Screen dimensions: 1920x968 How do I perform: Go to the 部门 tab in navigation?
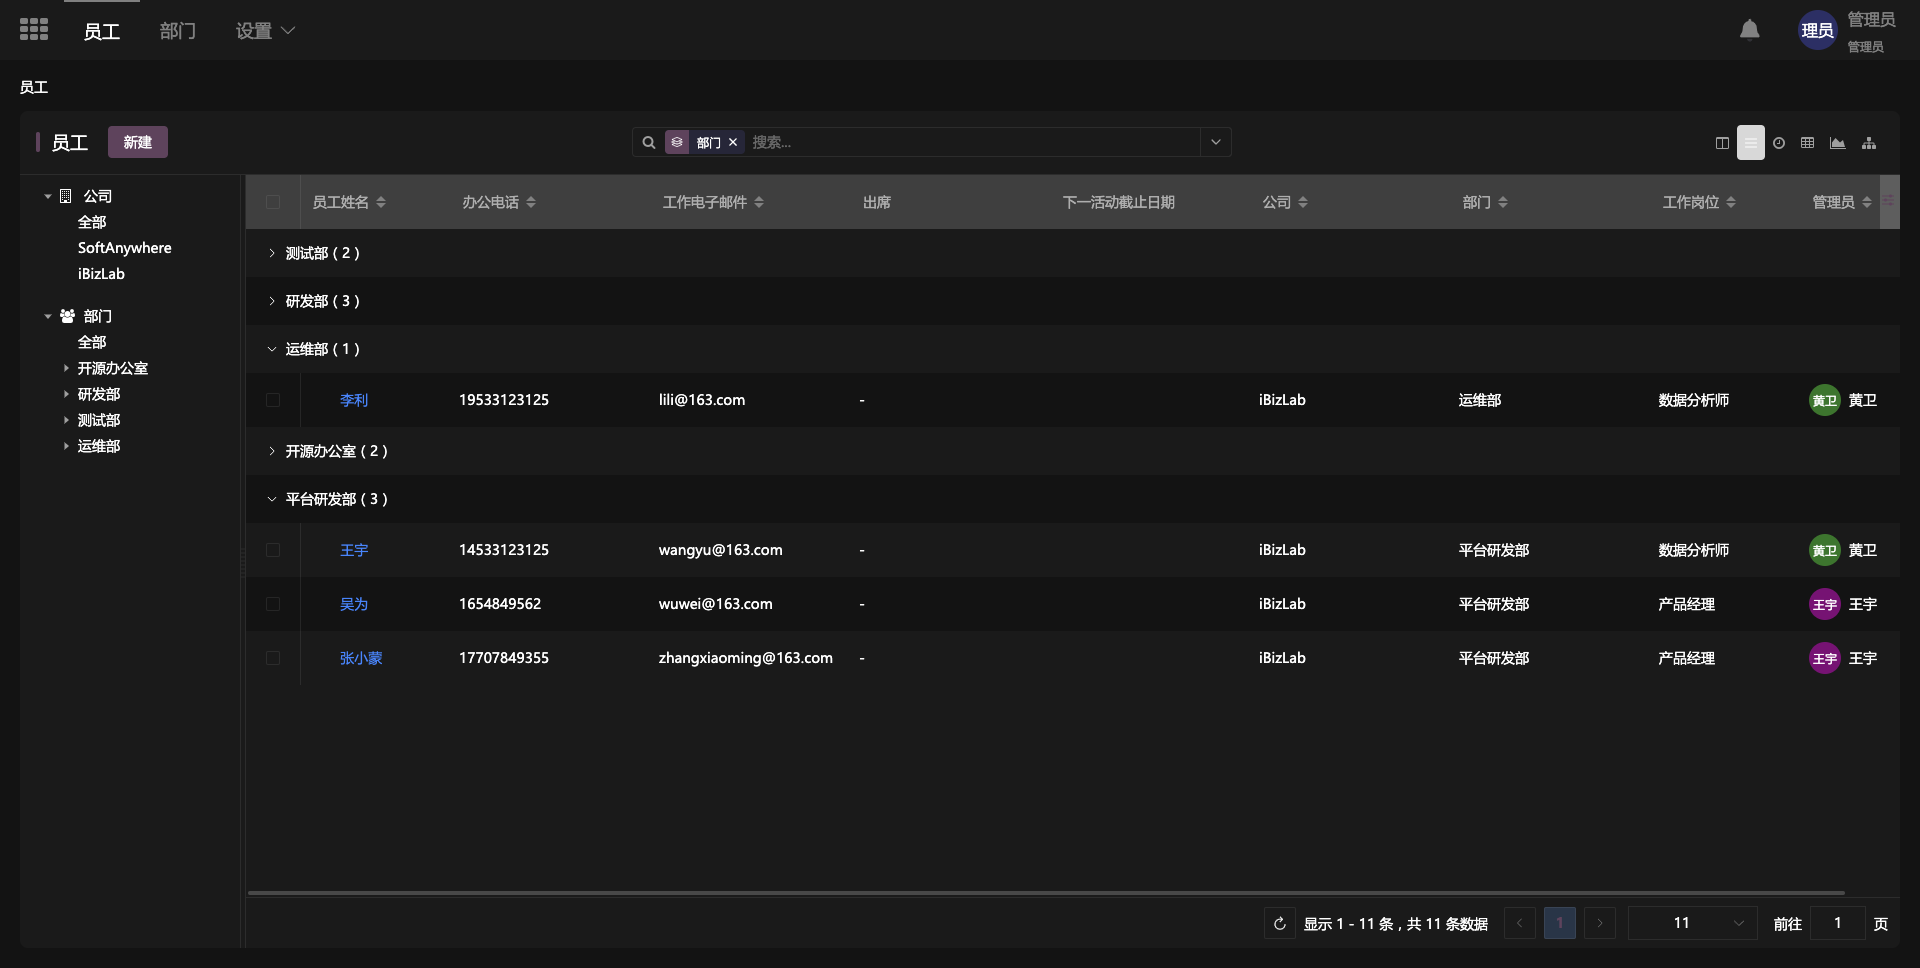click(177, 31)
